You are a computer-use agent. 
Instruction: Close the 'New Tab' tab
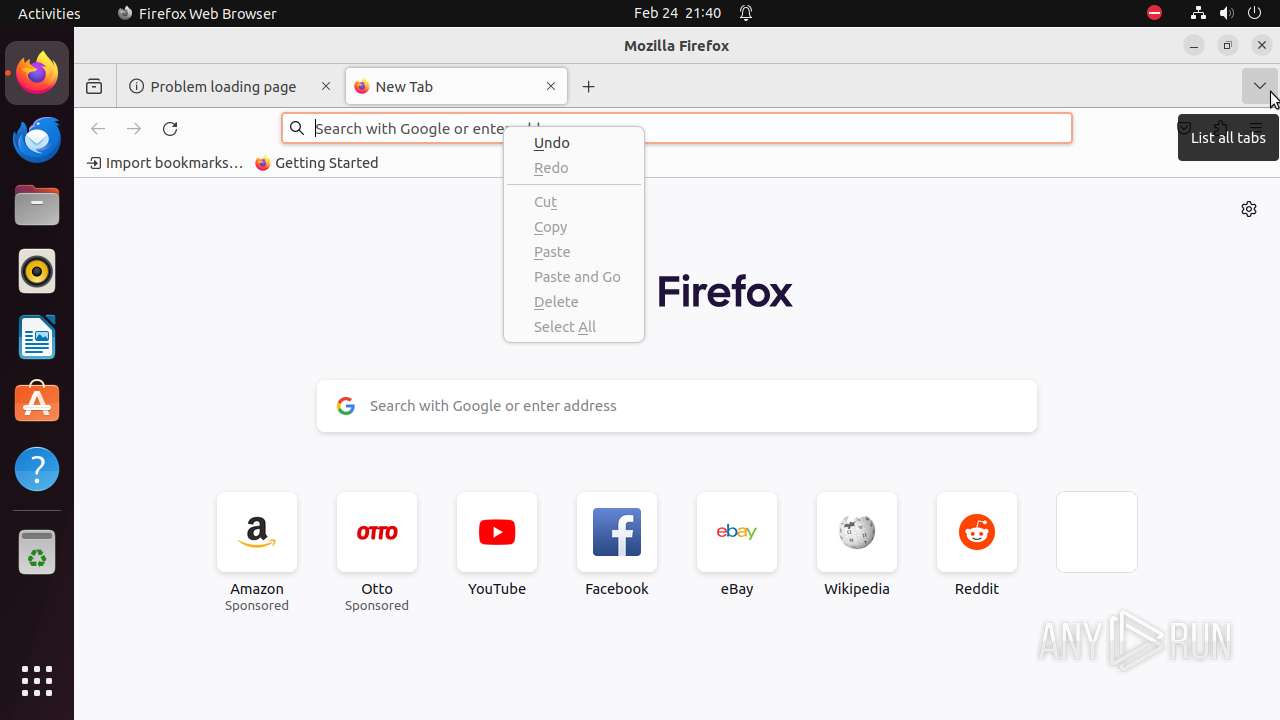pos(551,87)
